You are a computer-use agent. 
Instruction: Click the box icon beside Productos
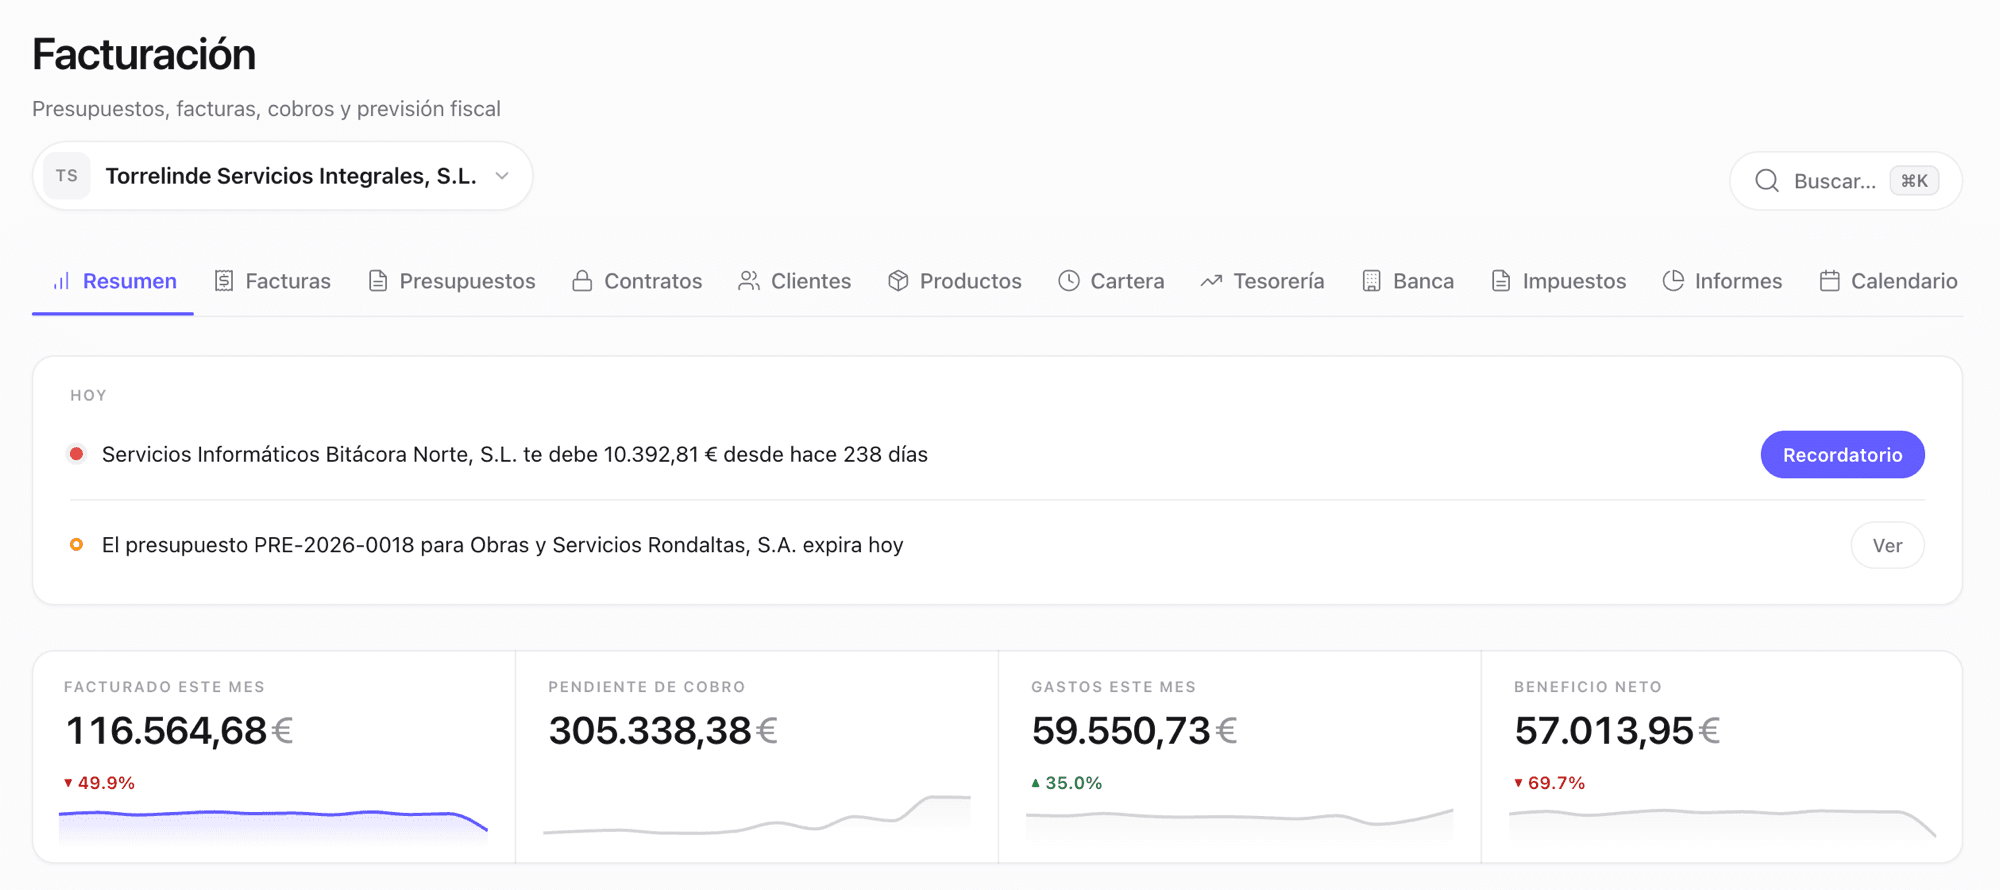click(x=898, y=281)
